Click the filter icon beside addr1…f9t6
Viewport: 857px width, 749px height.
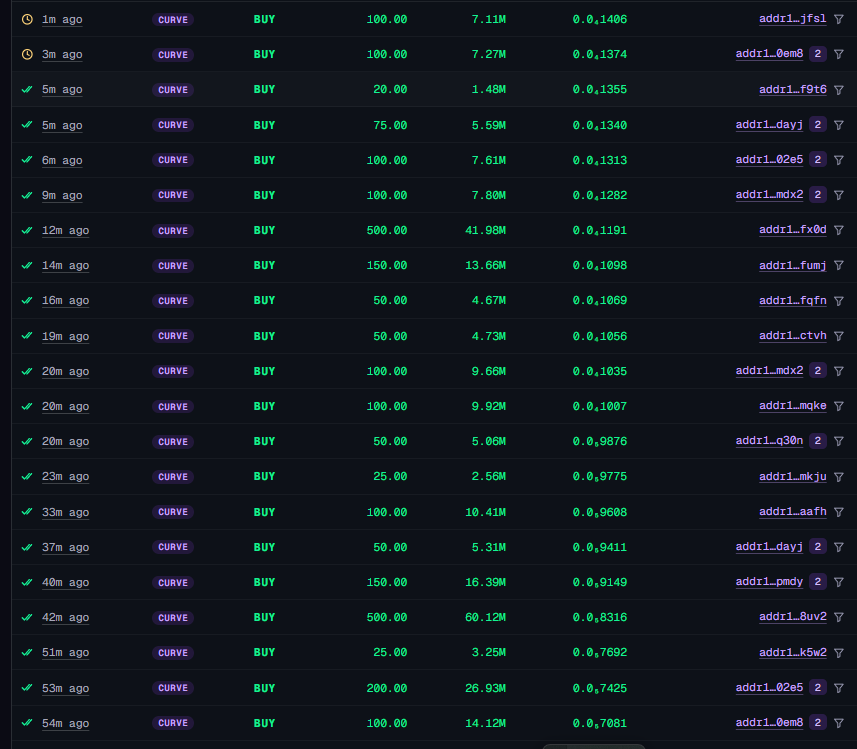tap(839, 90)
